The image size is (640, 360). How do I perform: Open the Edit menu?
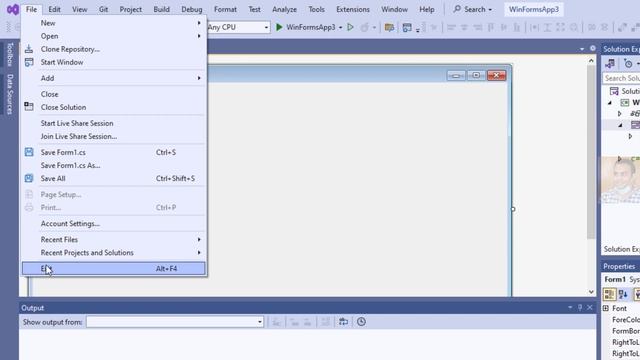(54, 9)
